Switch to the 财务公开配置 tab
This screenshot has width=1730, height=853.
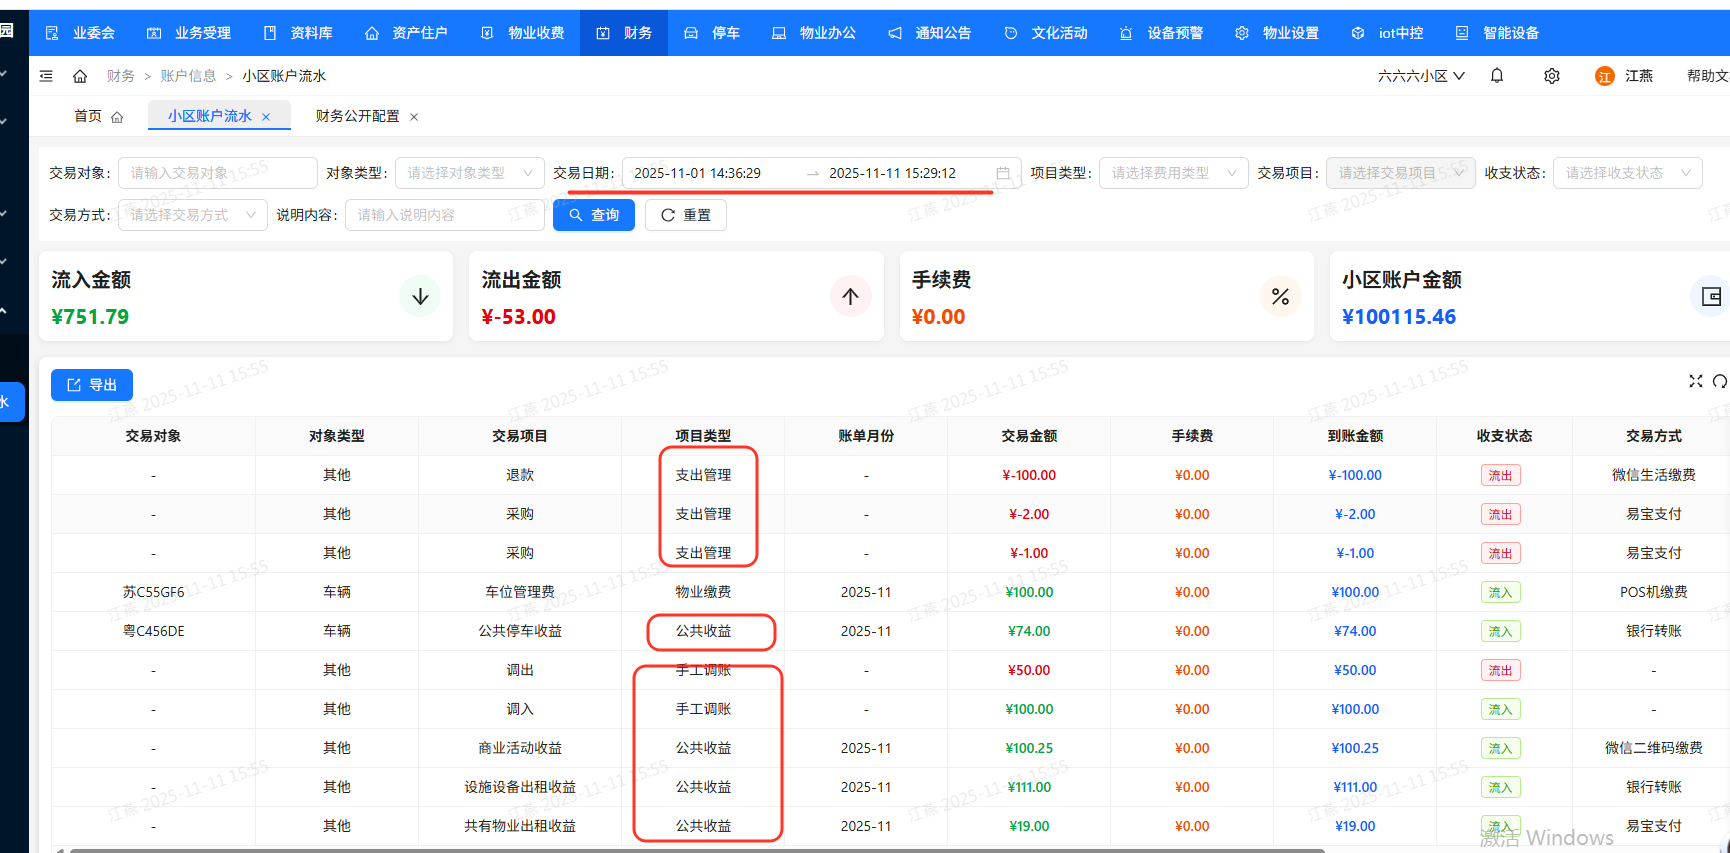[x=357, y=116]
